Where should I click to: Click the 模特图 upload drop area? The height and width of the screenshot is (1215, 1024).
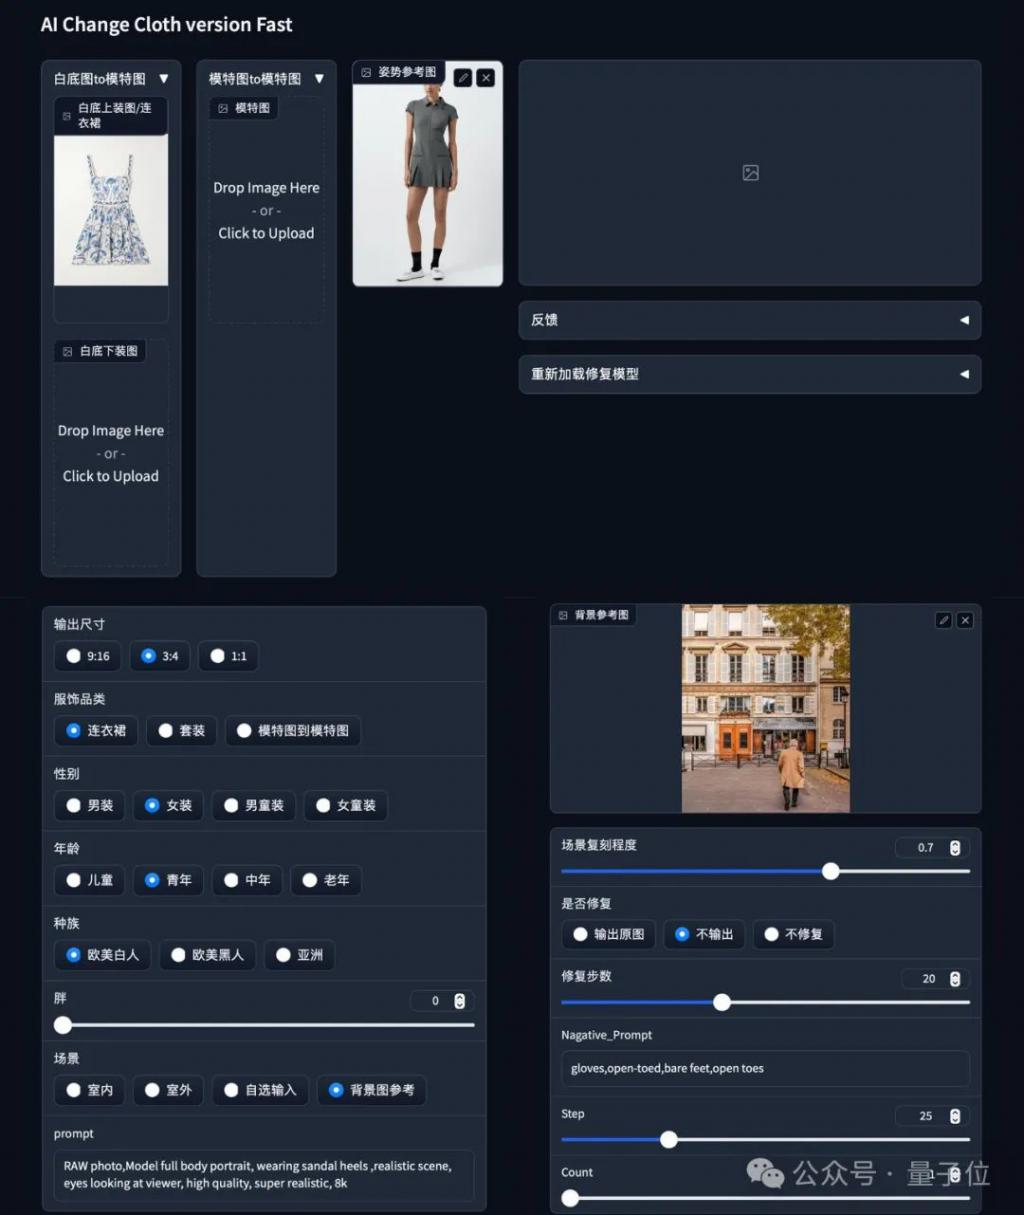coord(266,210)
